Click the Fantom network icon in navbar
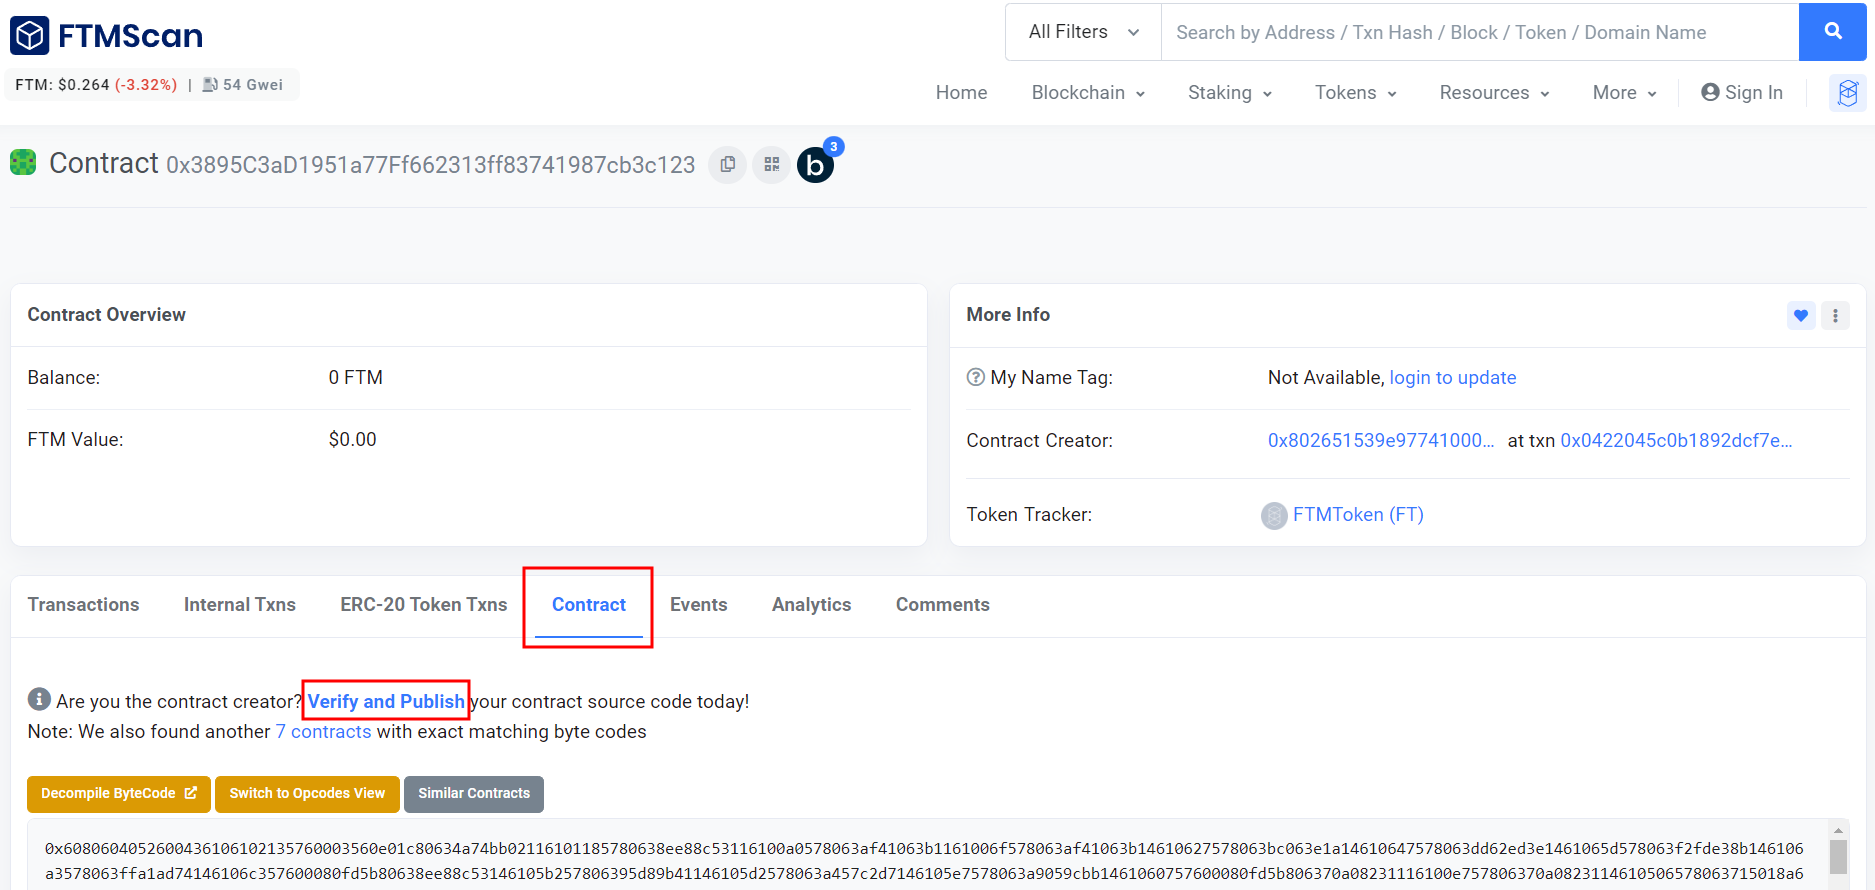This screenshot has width=1875, height=890. pos(1847,93)
